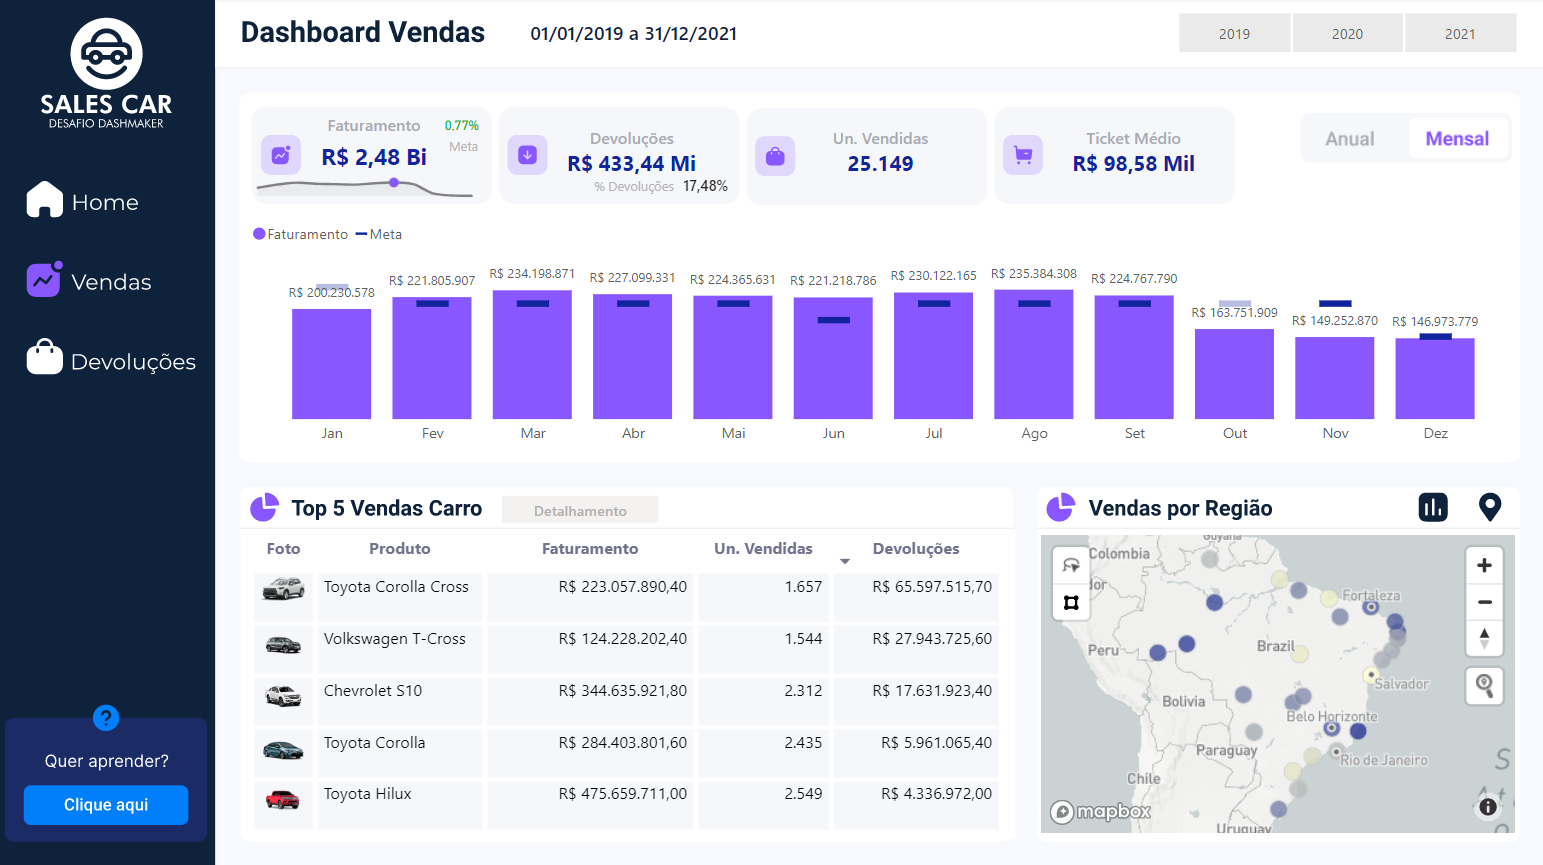
Task: Sort by Un. Vendidas descending arrow
Action: (845, 561)
